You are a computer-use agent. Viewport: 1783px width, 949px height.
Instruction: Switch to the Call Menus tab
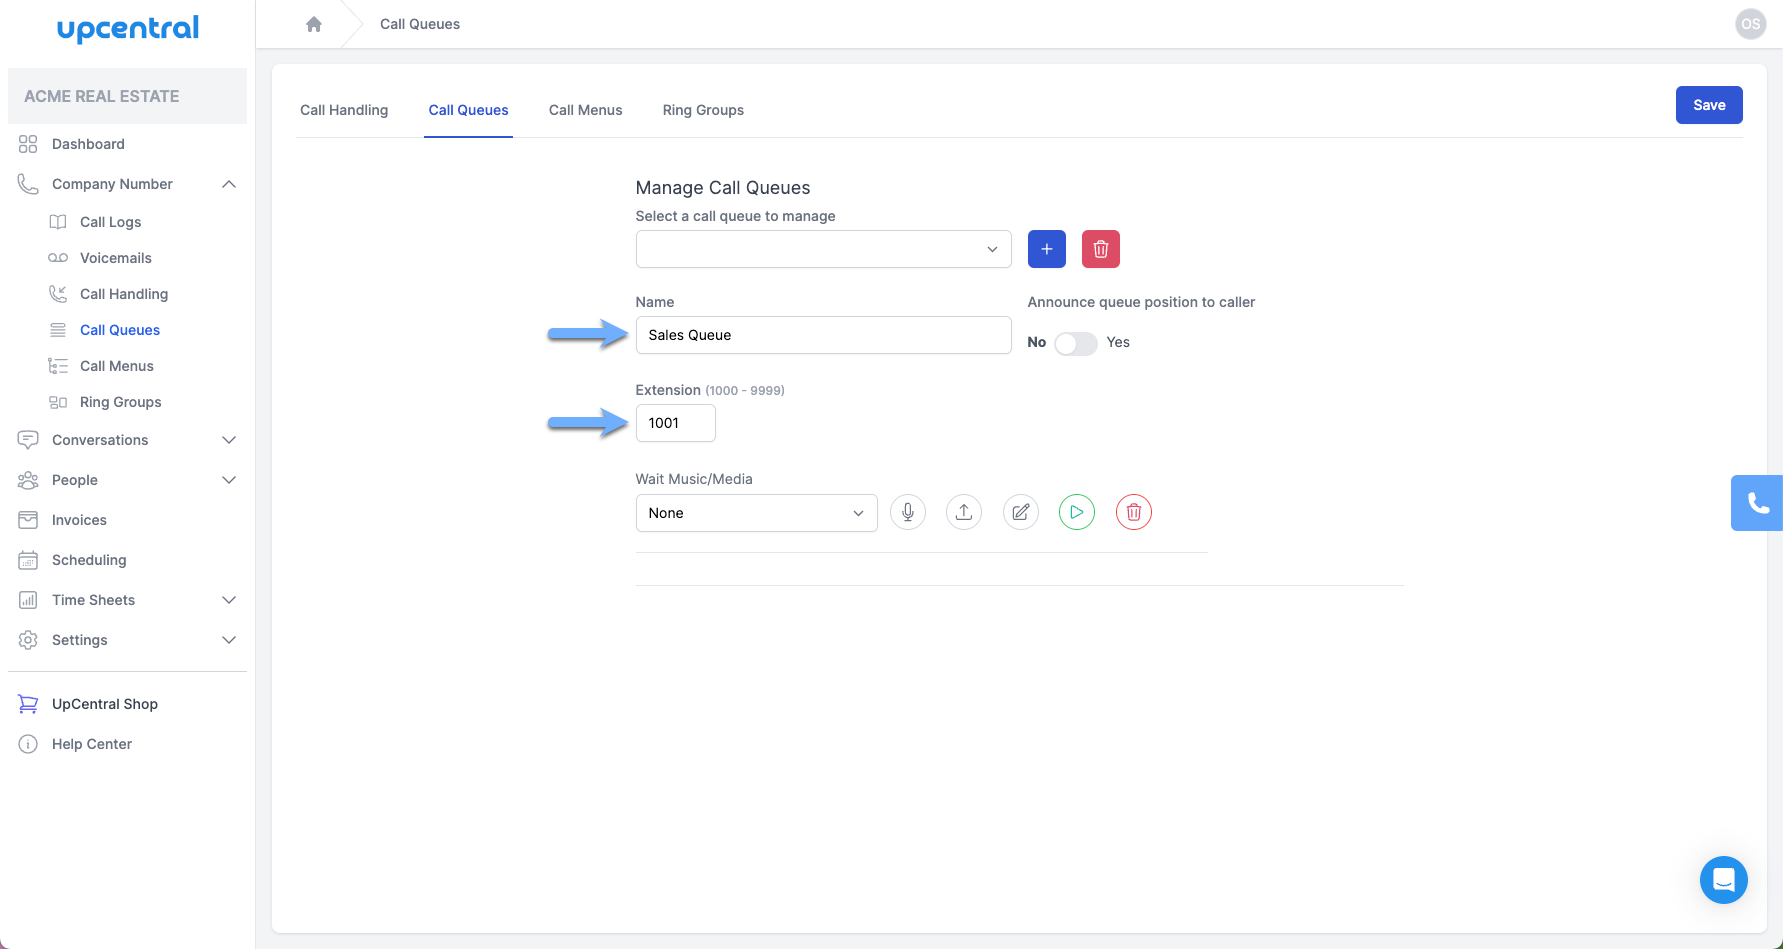click(585, 110)
